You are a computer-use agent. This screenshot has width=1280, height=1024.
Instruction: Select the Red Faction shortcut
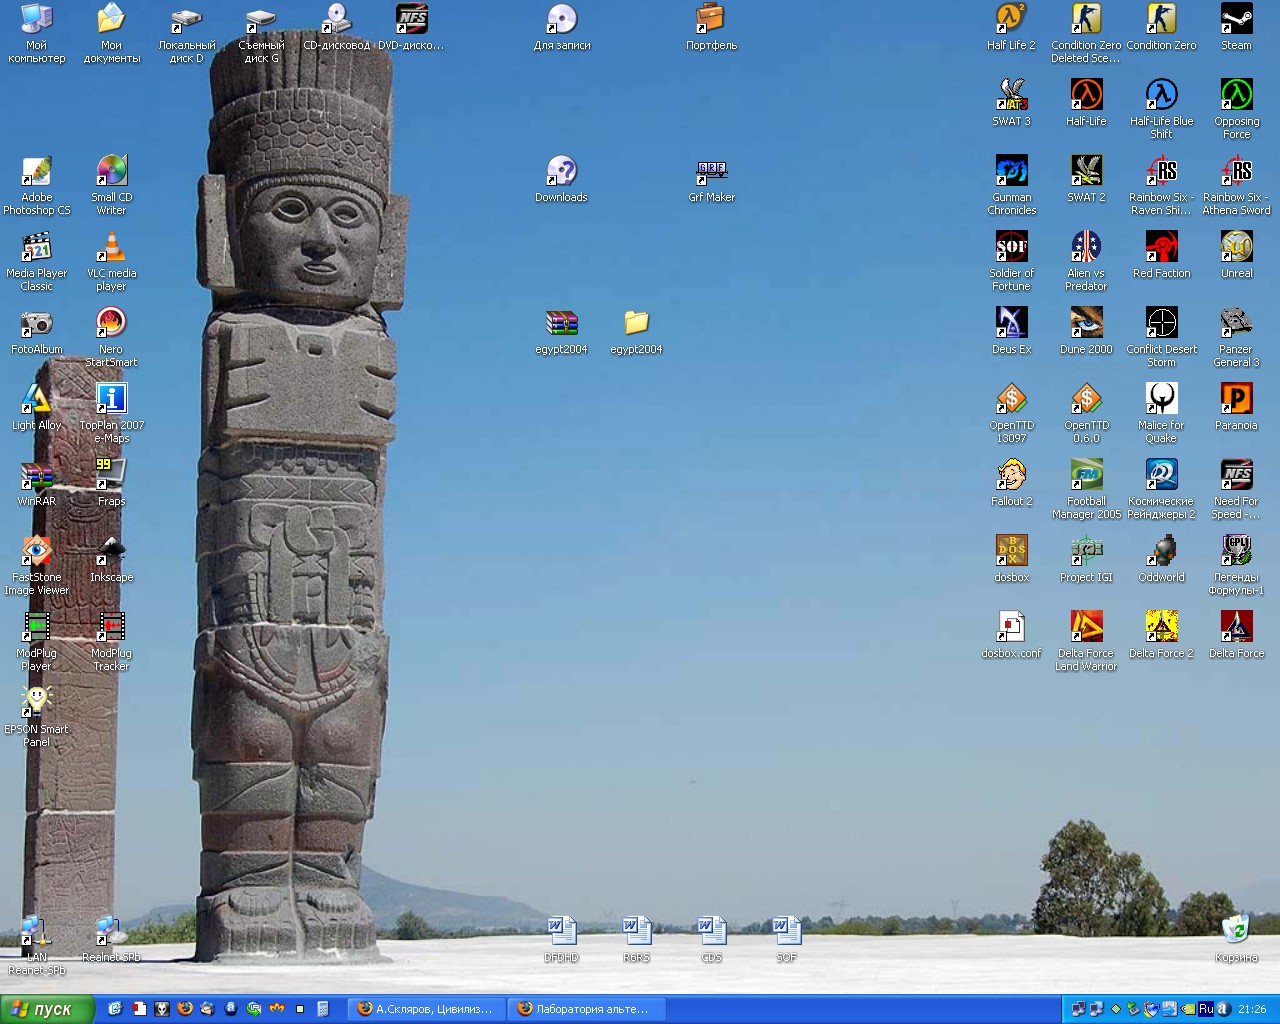coord(1161,248)
